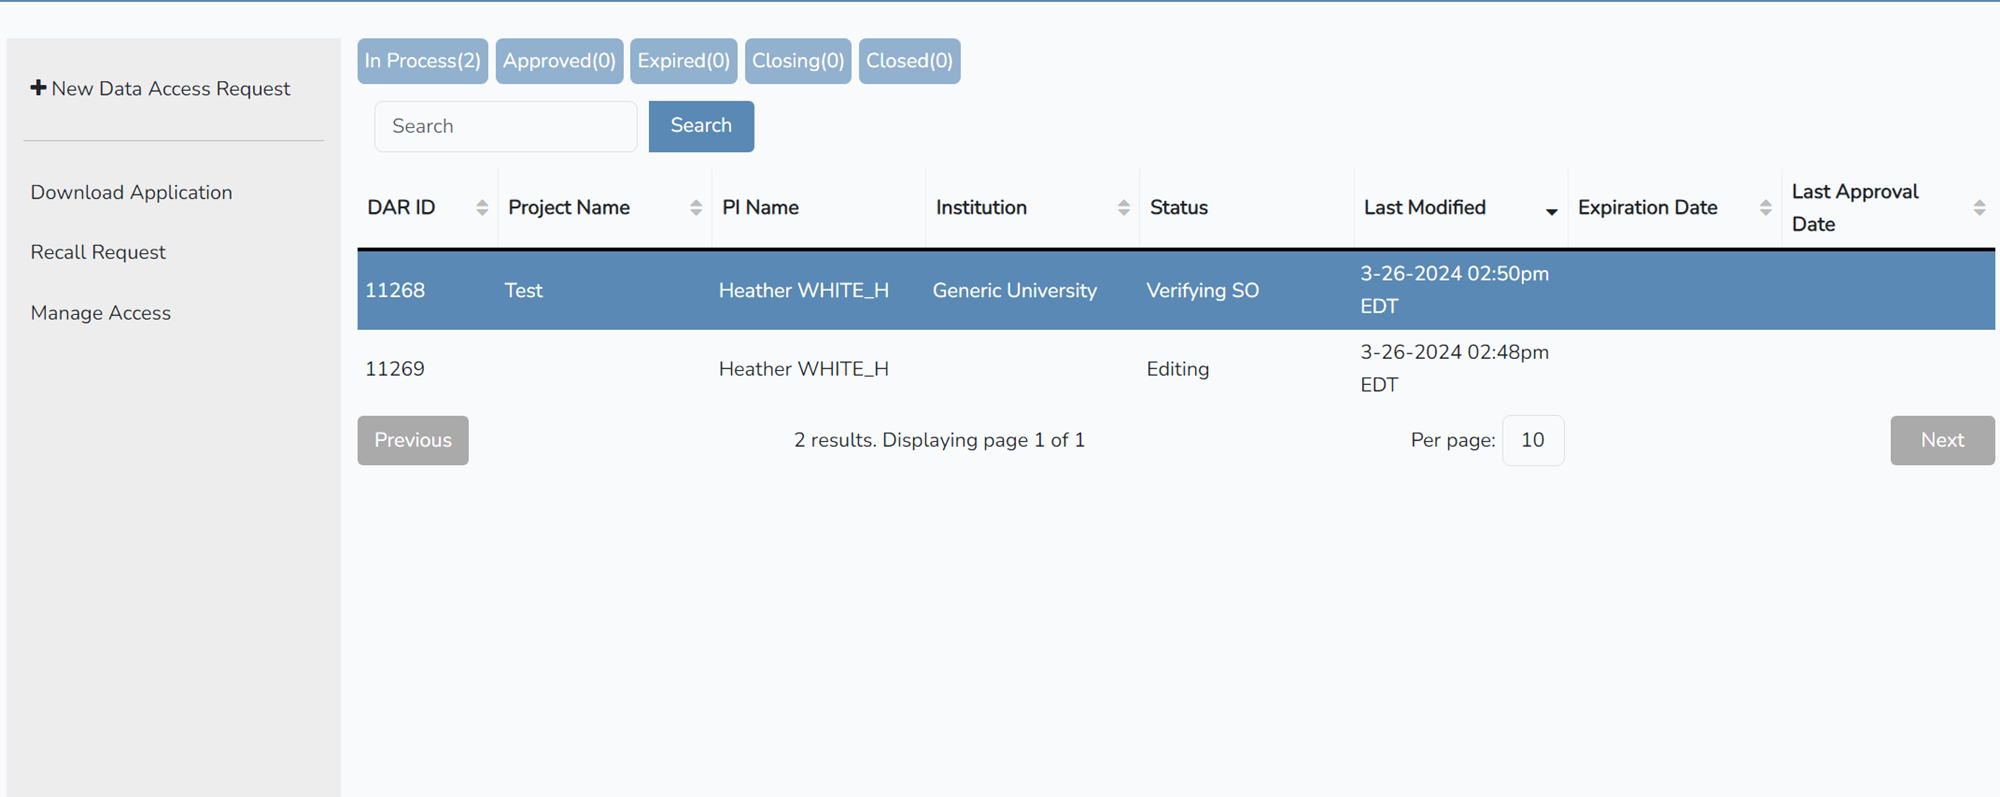
Task: View the Closing(0) tab
Action: tap(797, 61)
